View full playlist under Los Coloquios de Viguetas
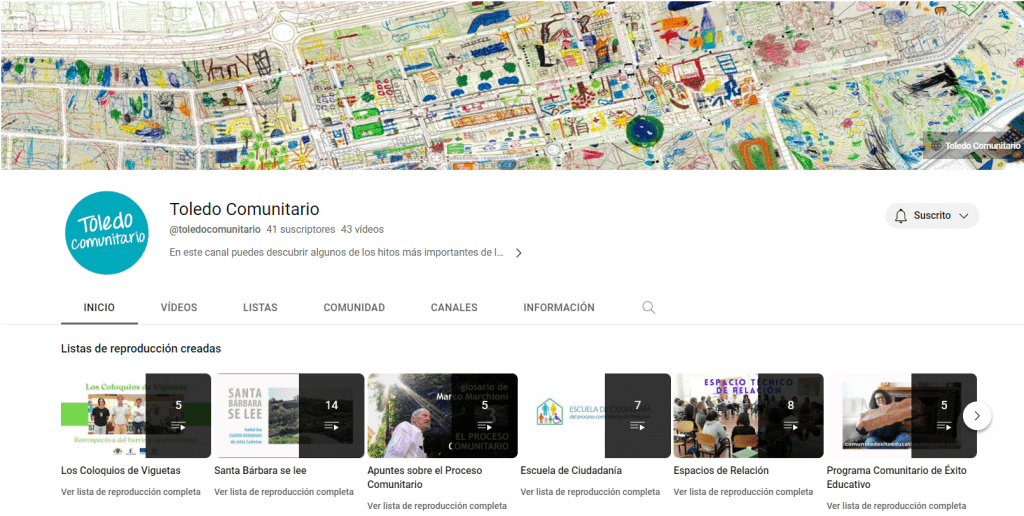1024x516 pixels. tap(131, 492)
